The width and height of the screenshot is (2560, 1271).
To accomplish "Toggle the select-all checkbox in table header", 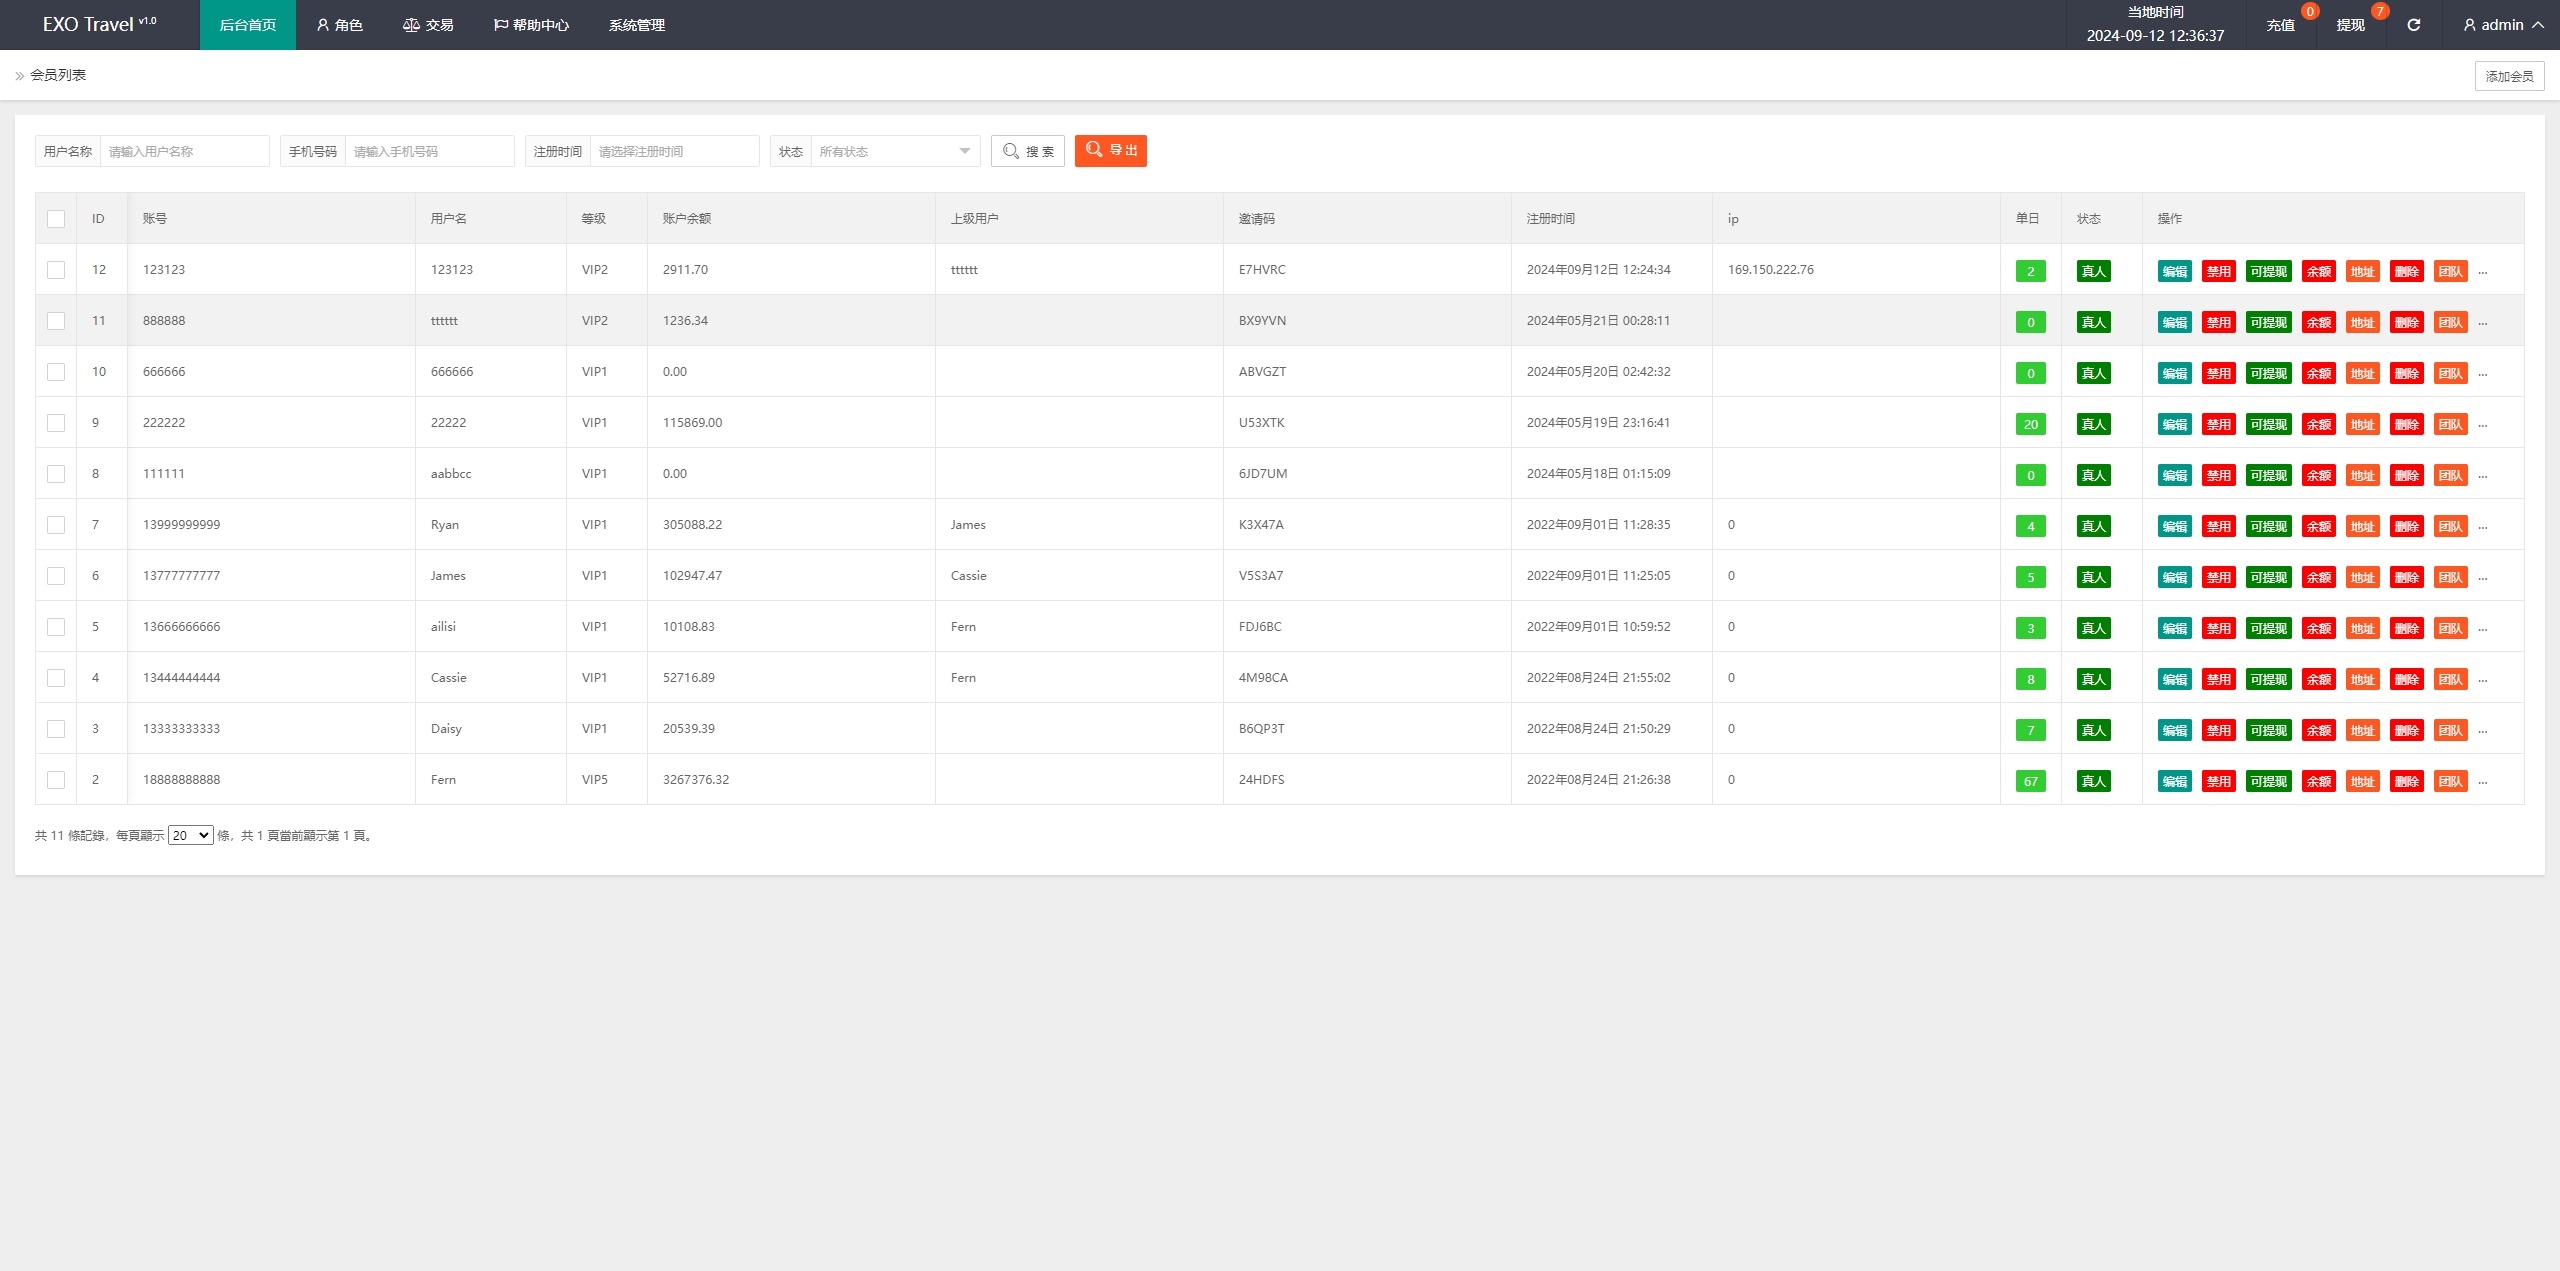I will click(56, 219).
